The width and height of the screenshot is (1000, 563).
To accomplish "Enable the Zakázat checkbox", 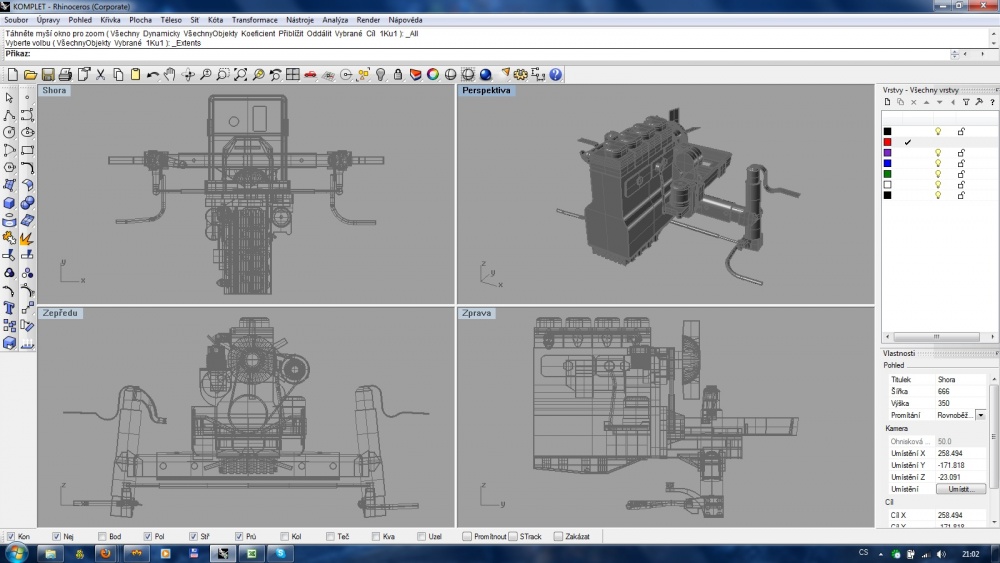I will (558, 536).
